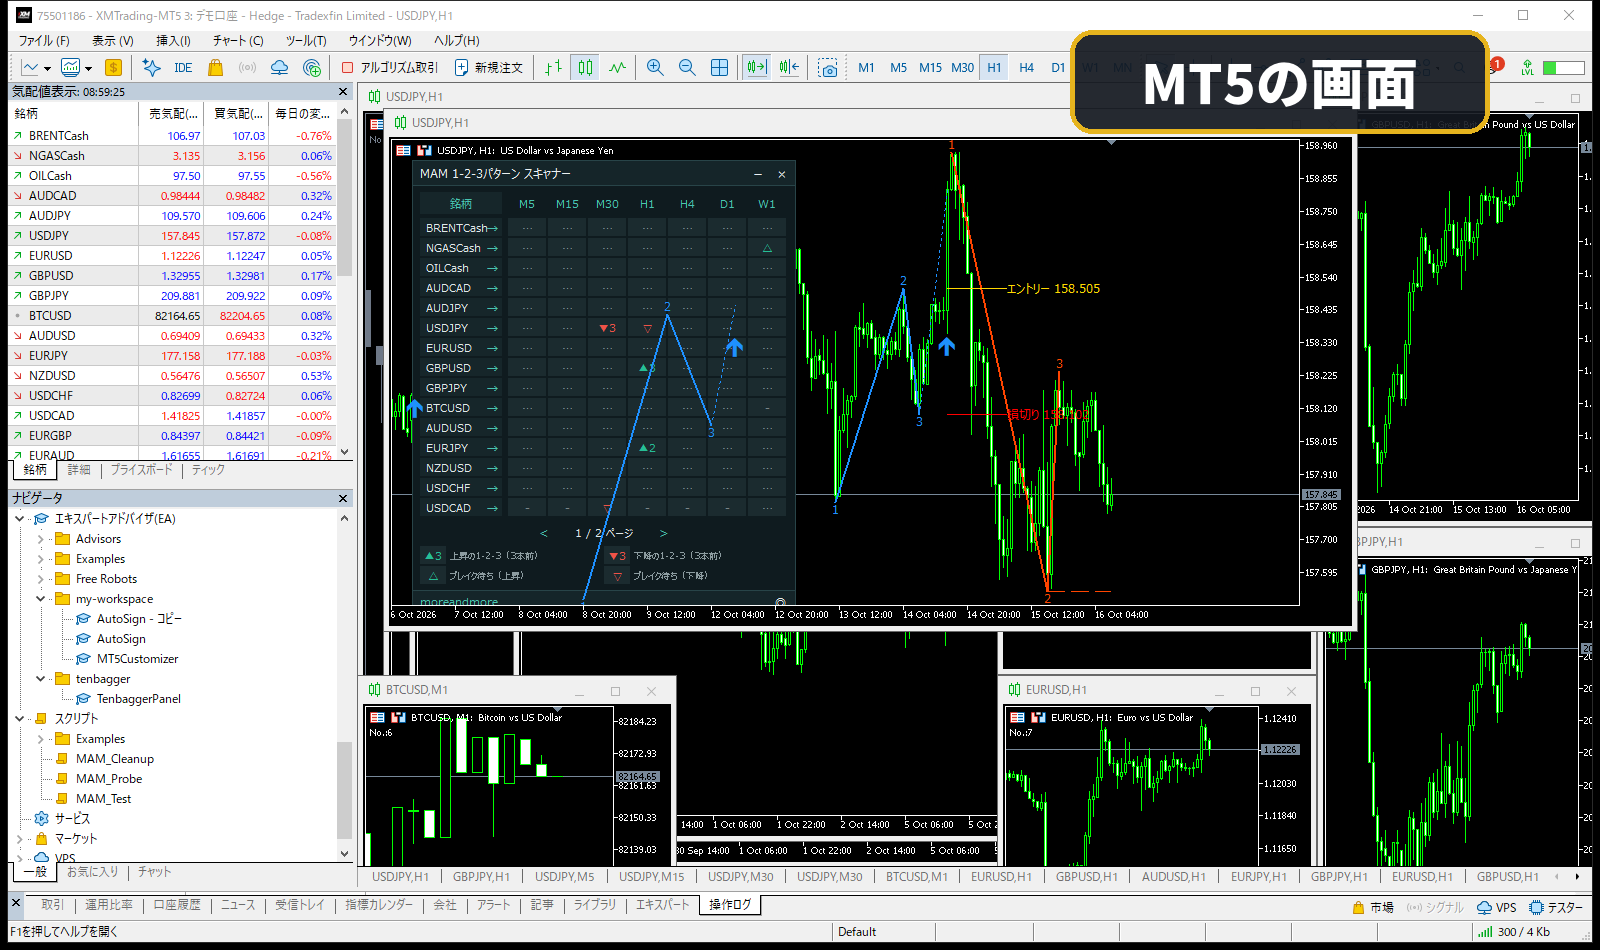1600x950 pixels.
Task: Expand the Advisors folder in Navigator
Action: 41,539
